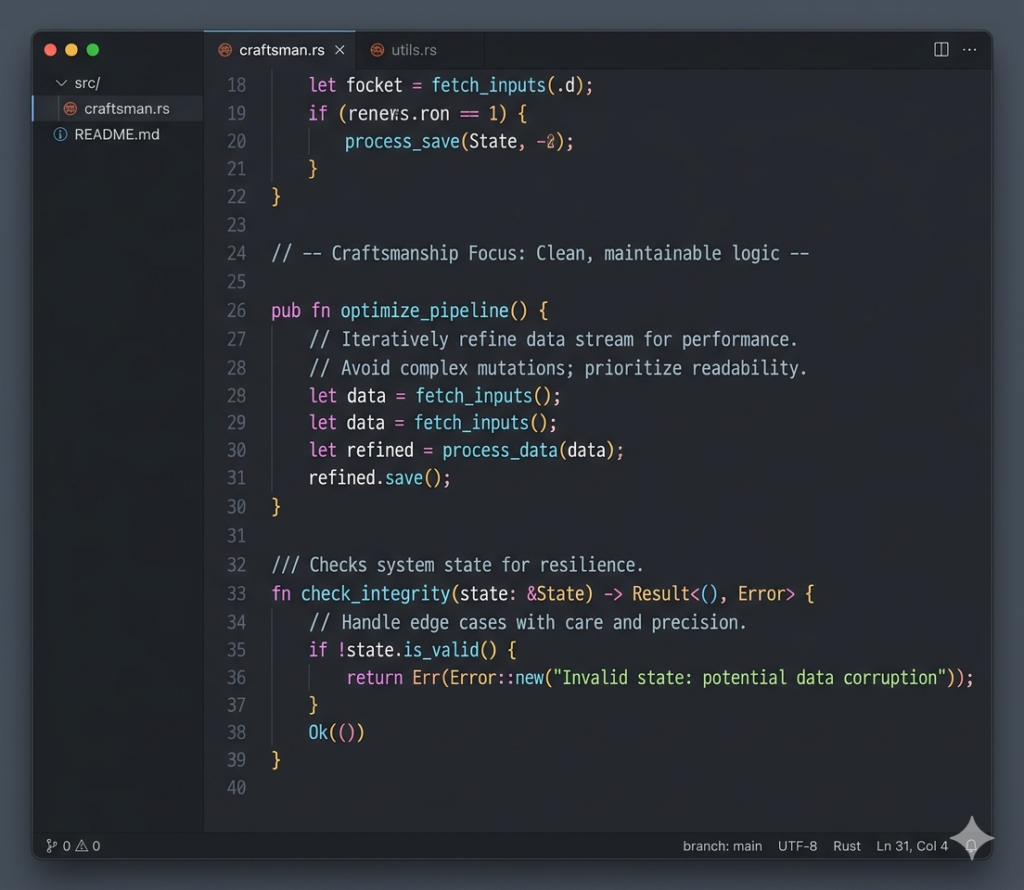This screenshot has height=890, width=1024.
Task: Close the craftsman.rs tab
Action: (340, 50)
